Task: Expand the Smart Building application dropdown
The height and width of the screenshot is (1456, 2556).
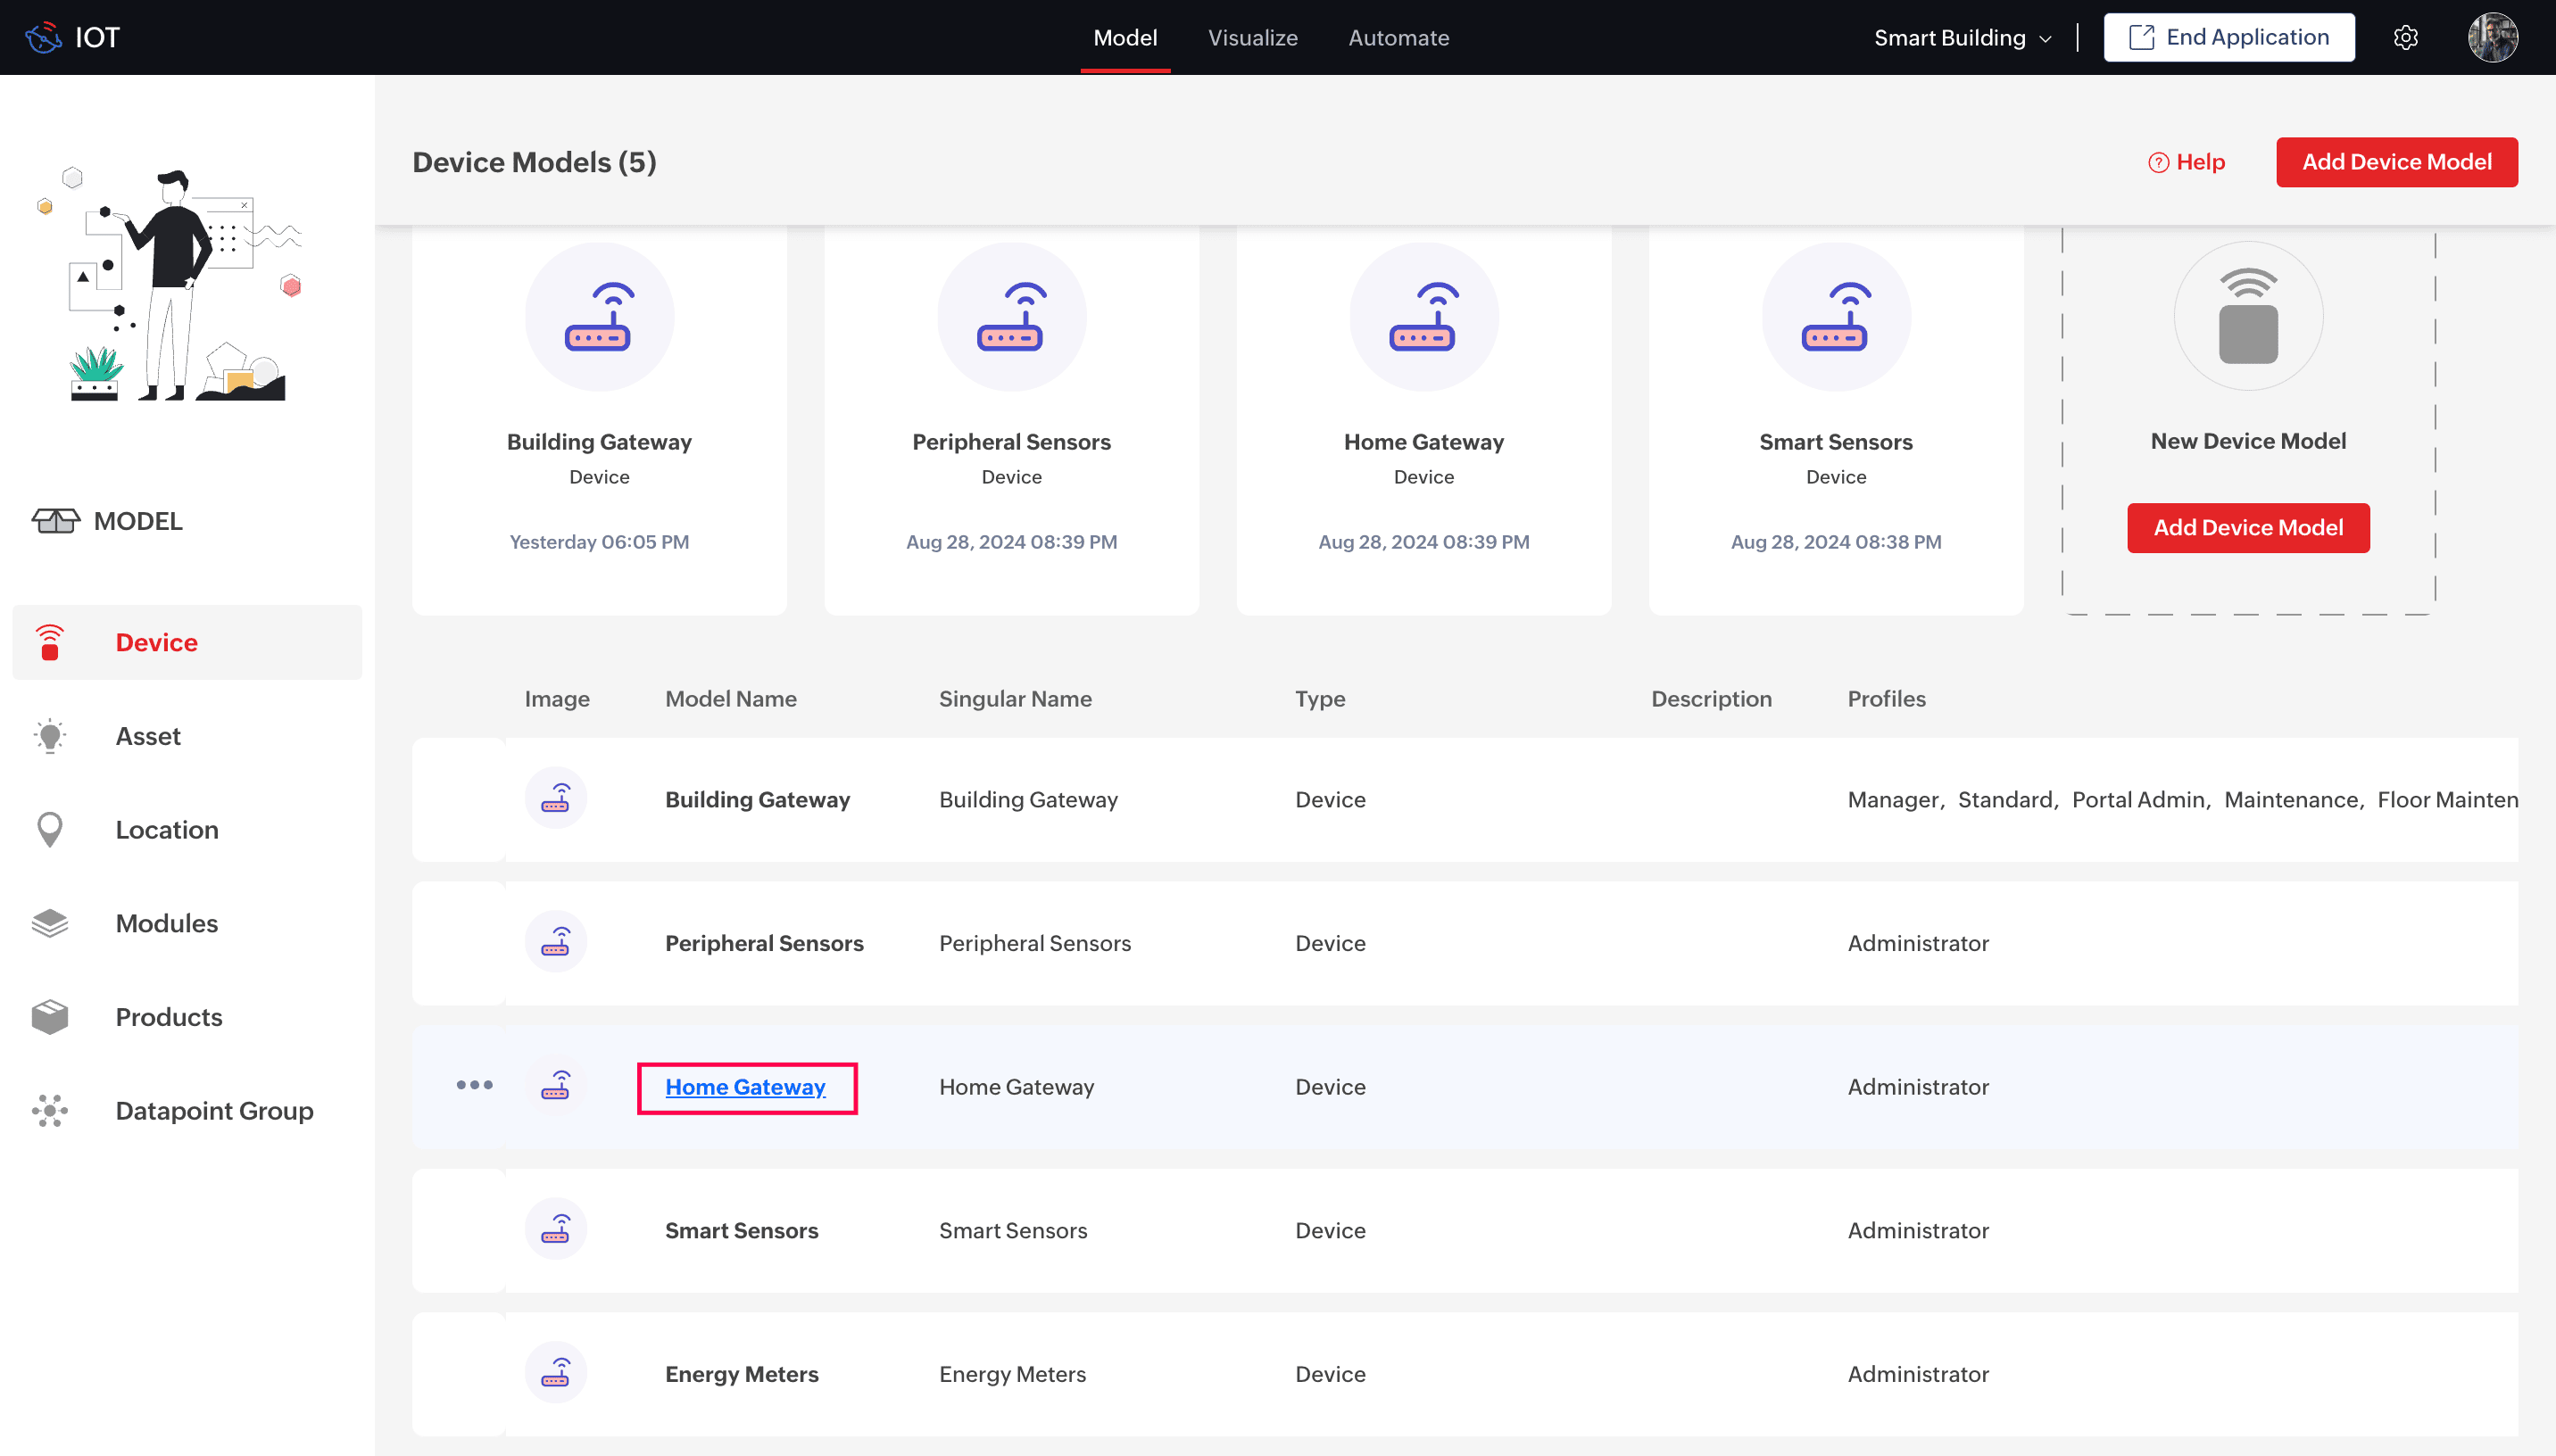Action: [x=1962, y=38]
